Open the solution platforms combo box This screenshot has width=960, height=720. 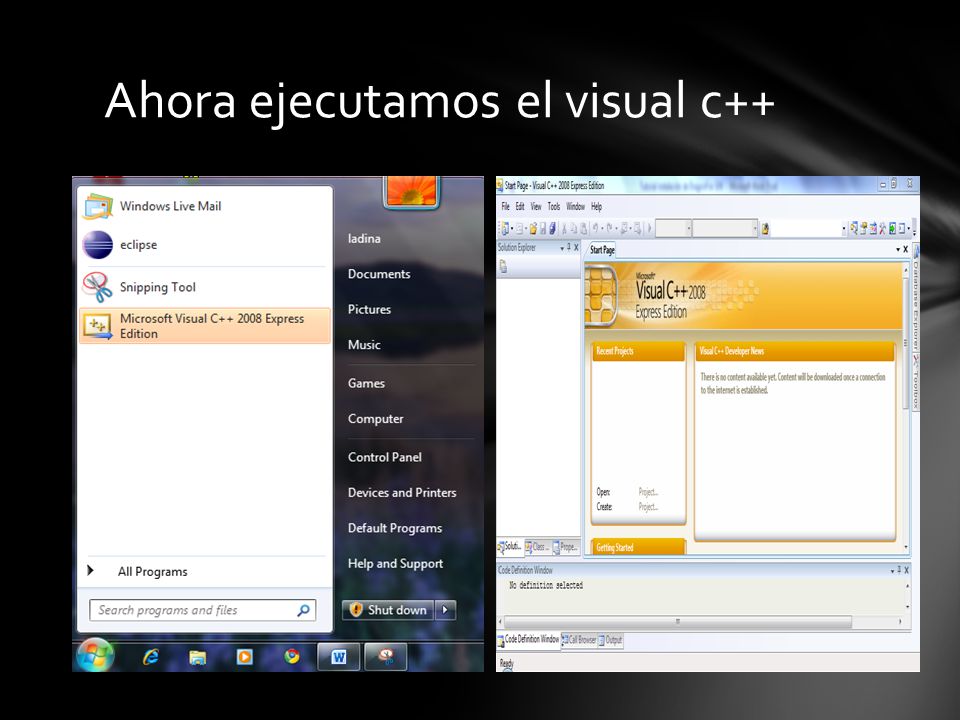(x=725, y=229)
